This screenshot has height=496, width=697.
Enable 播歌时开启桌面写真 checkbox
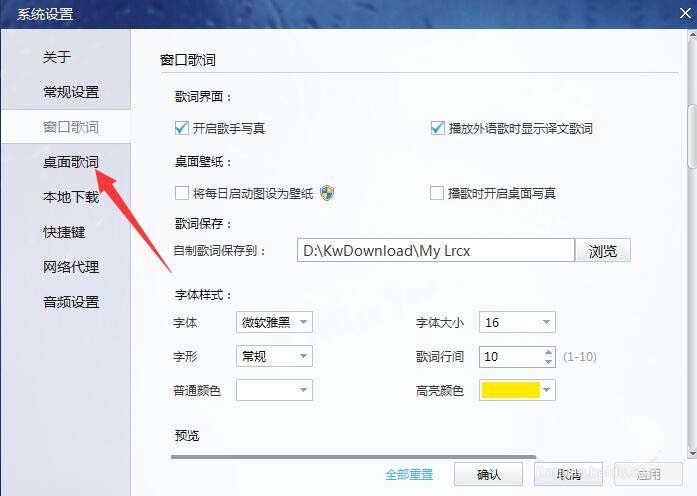pyautogui.click(x=437, y=193)
